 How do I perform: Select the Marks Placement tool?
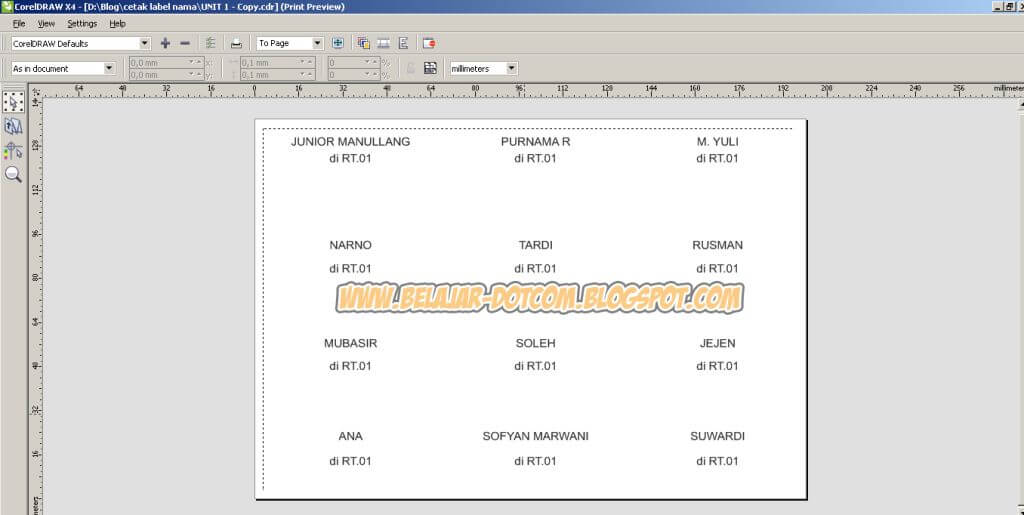point(14,151)
